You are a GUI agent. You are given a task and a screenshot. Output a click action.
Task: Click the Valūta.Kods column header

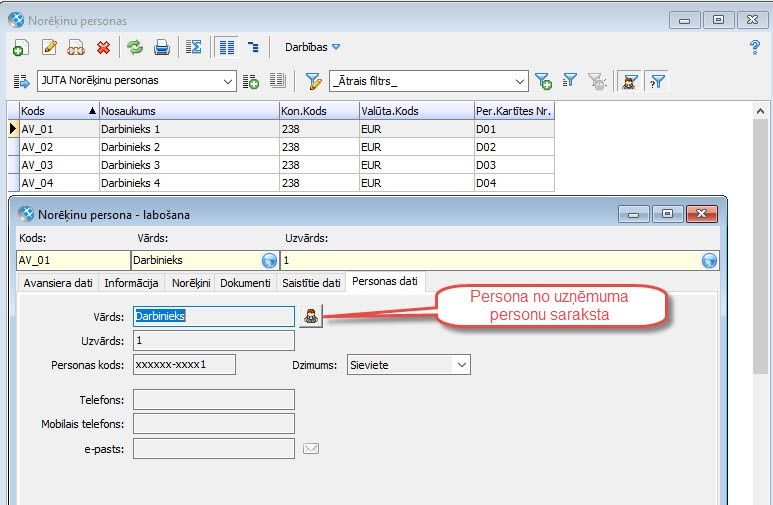tap(417, 111)
